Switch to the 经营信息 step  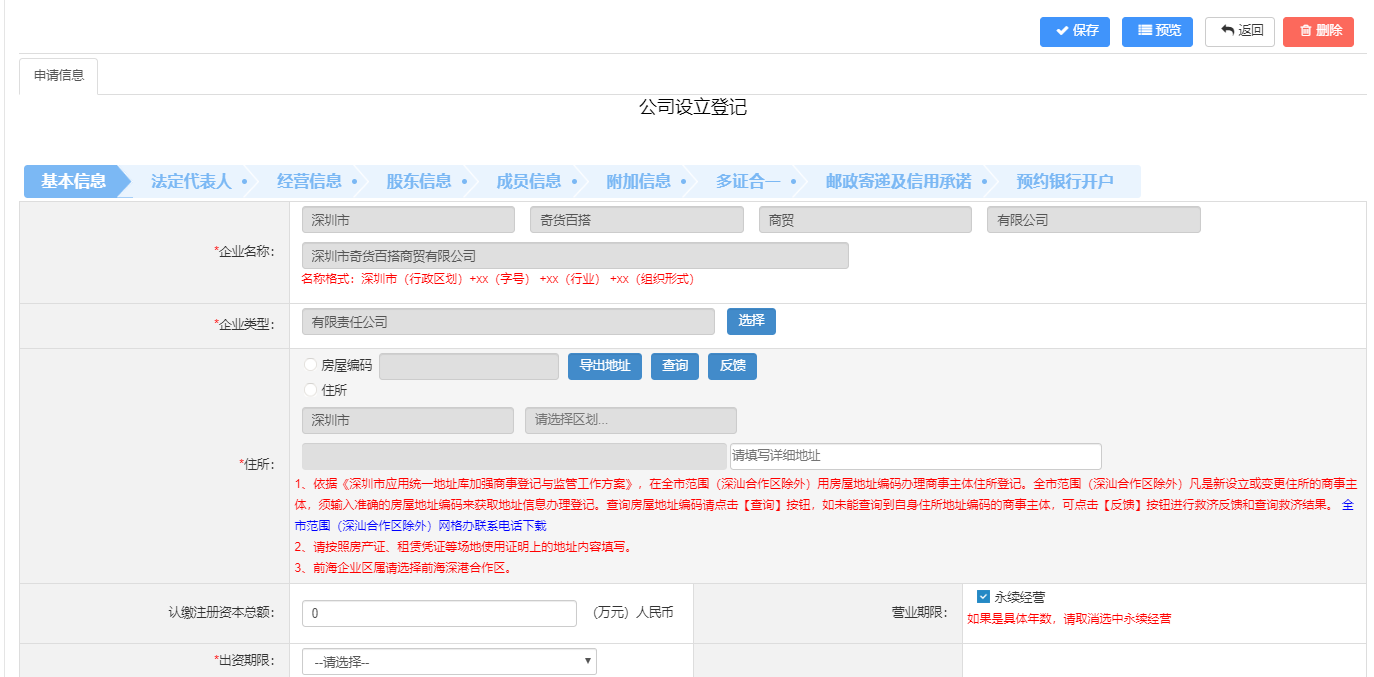coord(309,181)
